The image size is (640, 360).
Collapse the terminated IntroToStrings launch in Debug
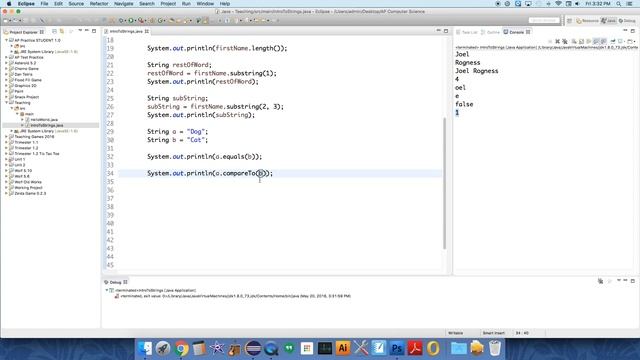click(107, 290)
